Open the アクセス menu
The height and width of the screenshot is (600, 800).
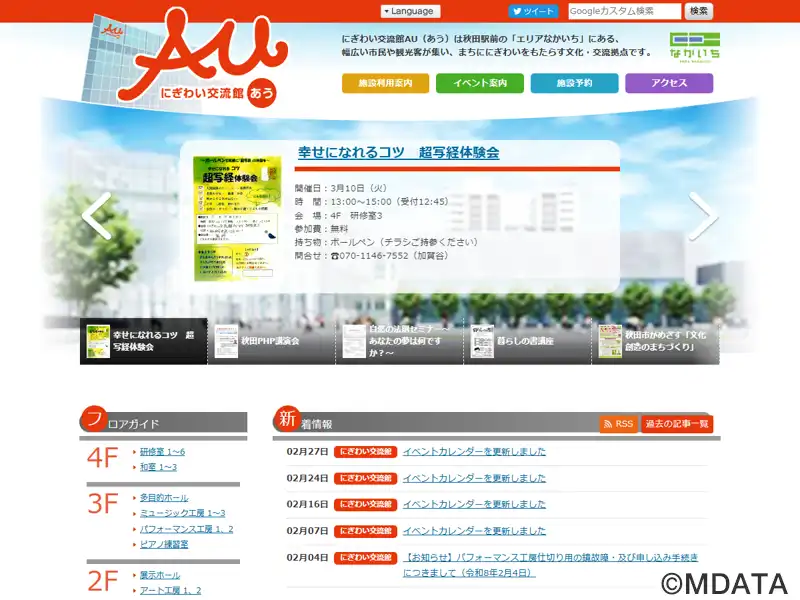669,83
